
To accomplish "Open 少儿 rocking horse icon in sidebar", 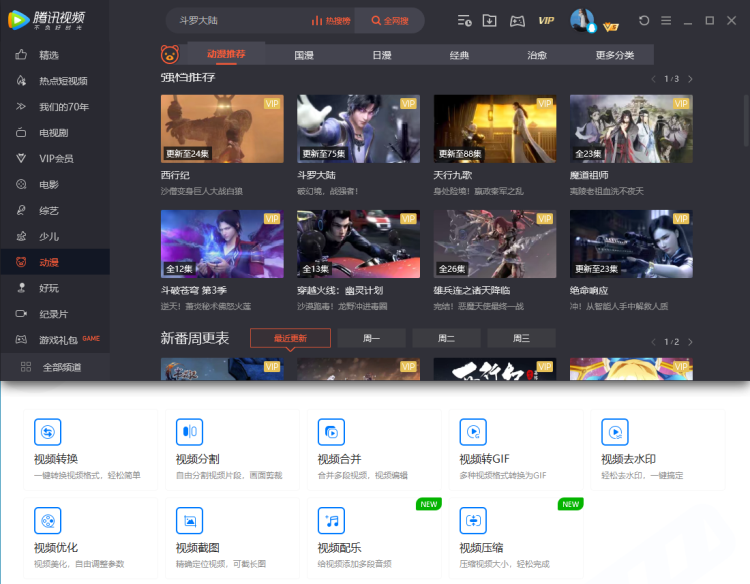I will 21,236.
